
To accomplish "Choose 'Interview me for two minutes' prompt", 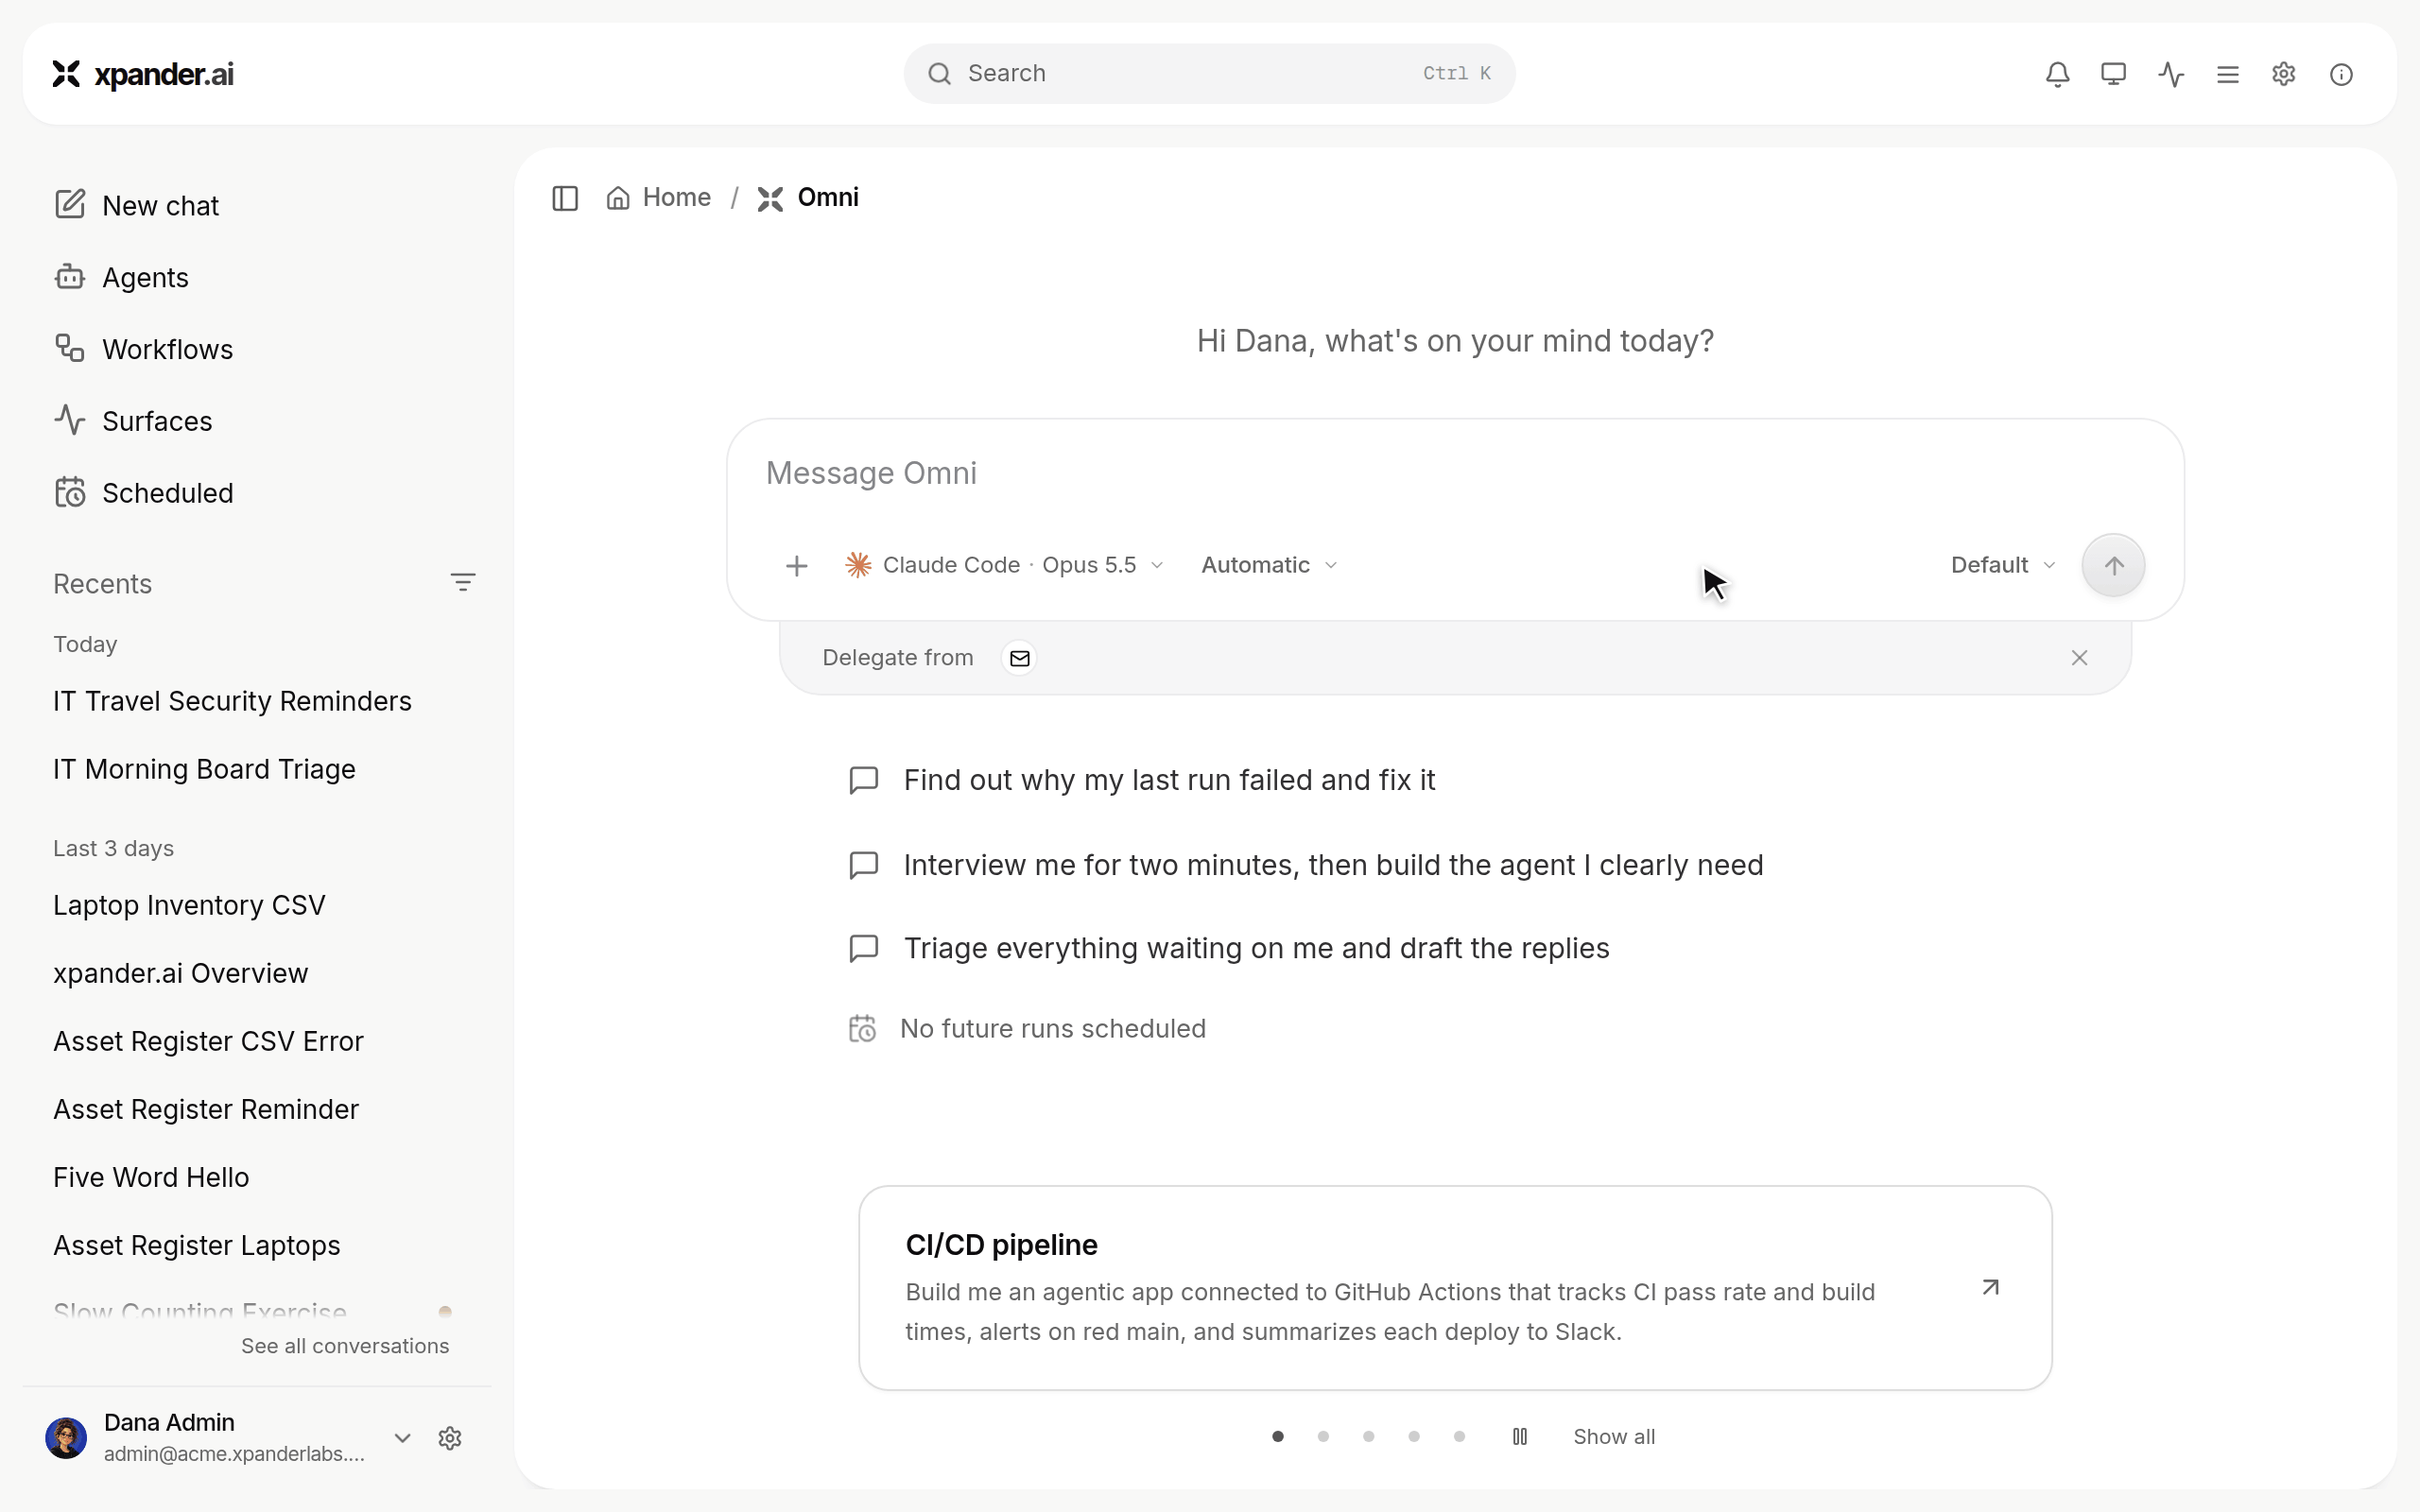I will tap(1305, 865).
